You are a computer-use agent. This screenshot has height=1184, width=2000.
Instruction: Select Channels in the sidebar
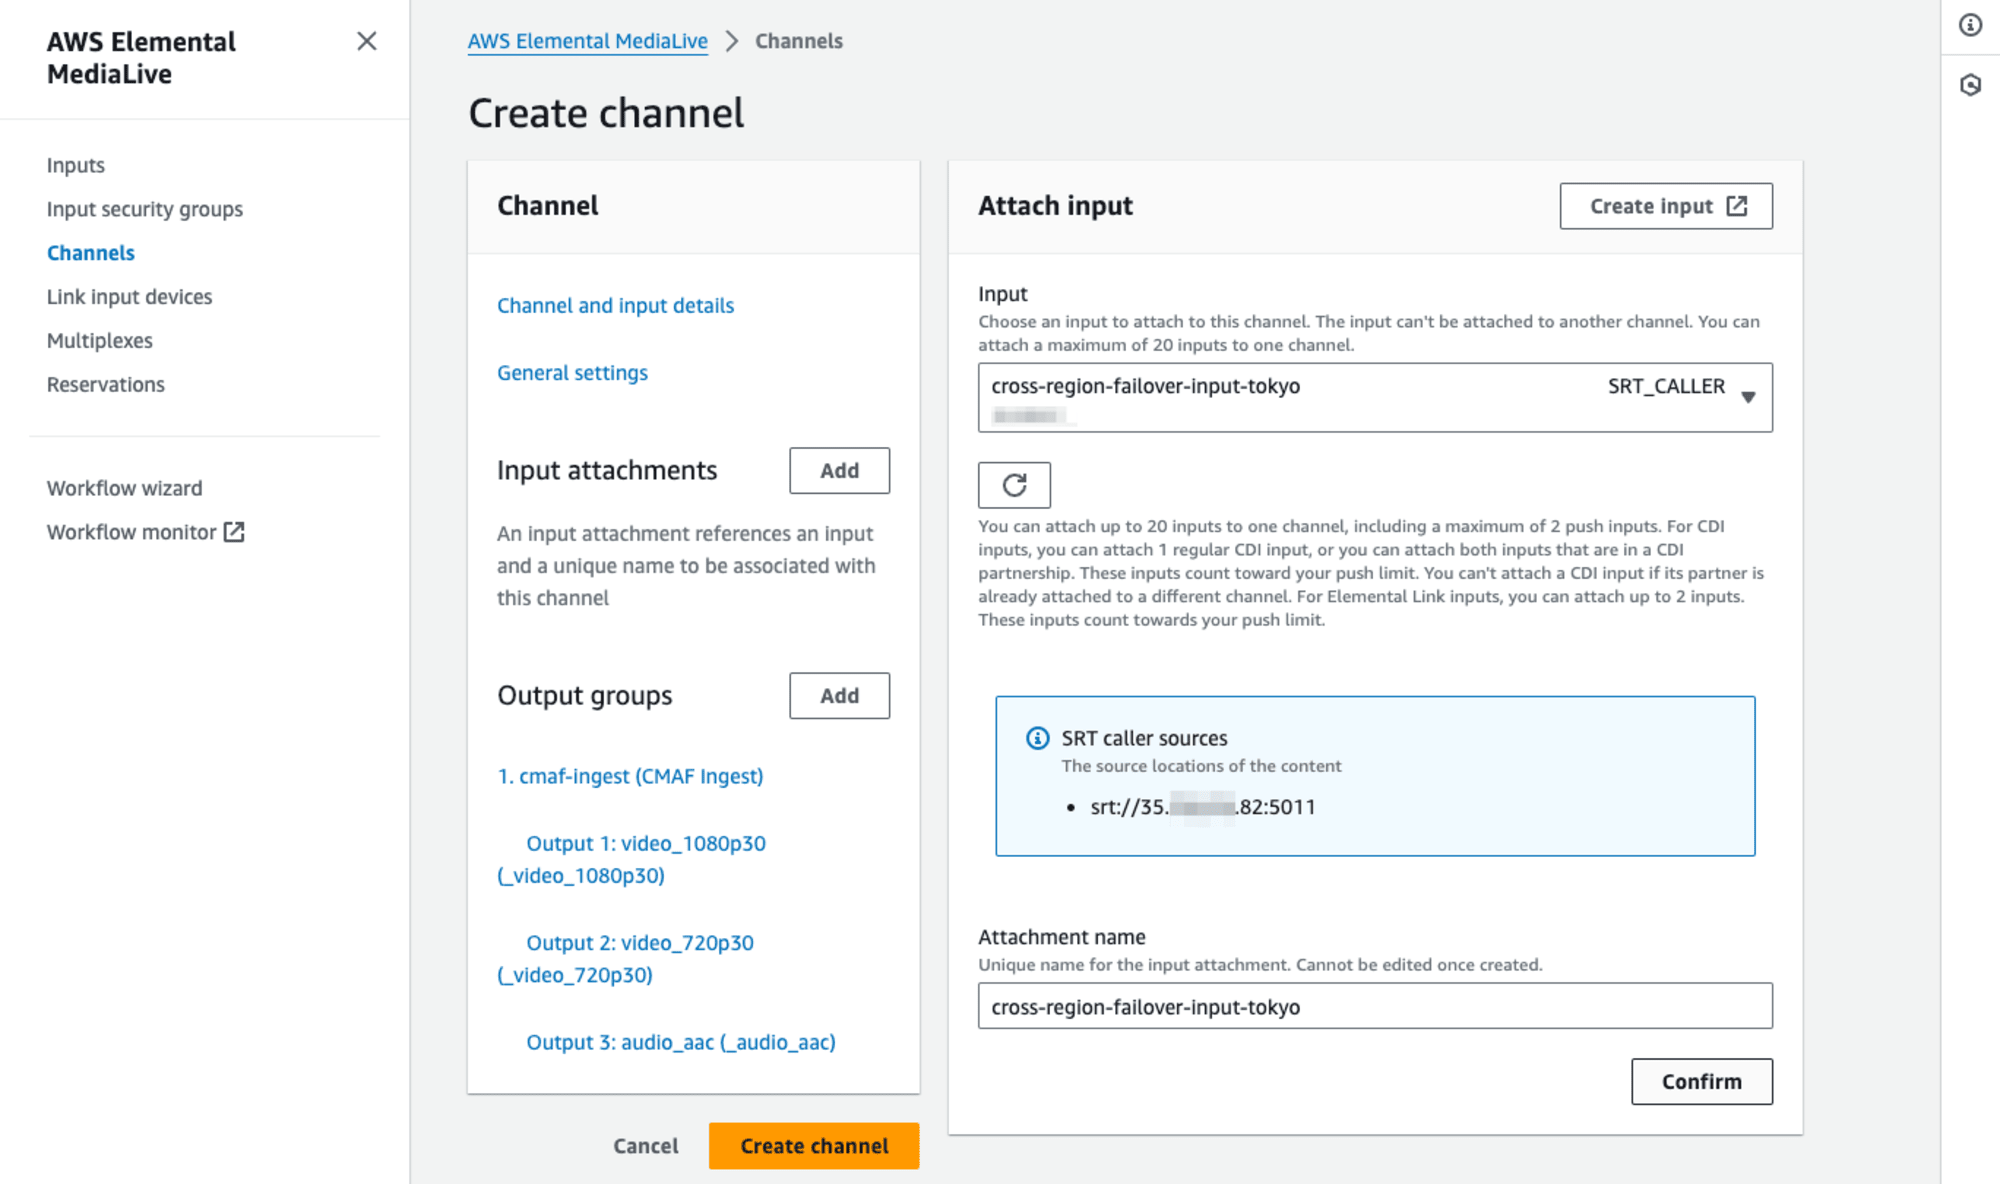tap(91, 253)
